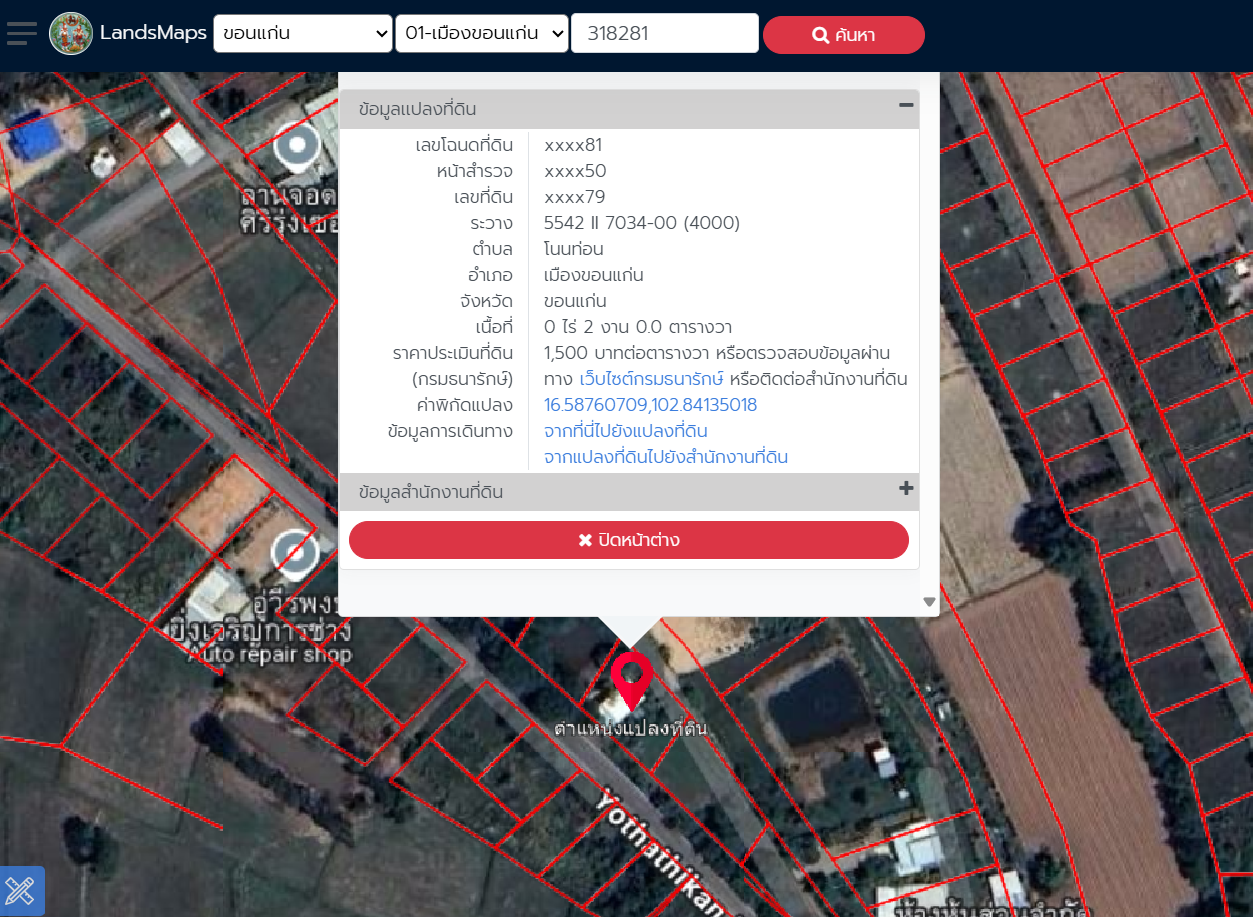Expand ข้อมูลสำนักงานที่ดิน using the plus icon
Viewport: 1253px width, 917px height.
point(906,489)
